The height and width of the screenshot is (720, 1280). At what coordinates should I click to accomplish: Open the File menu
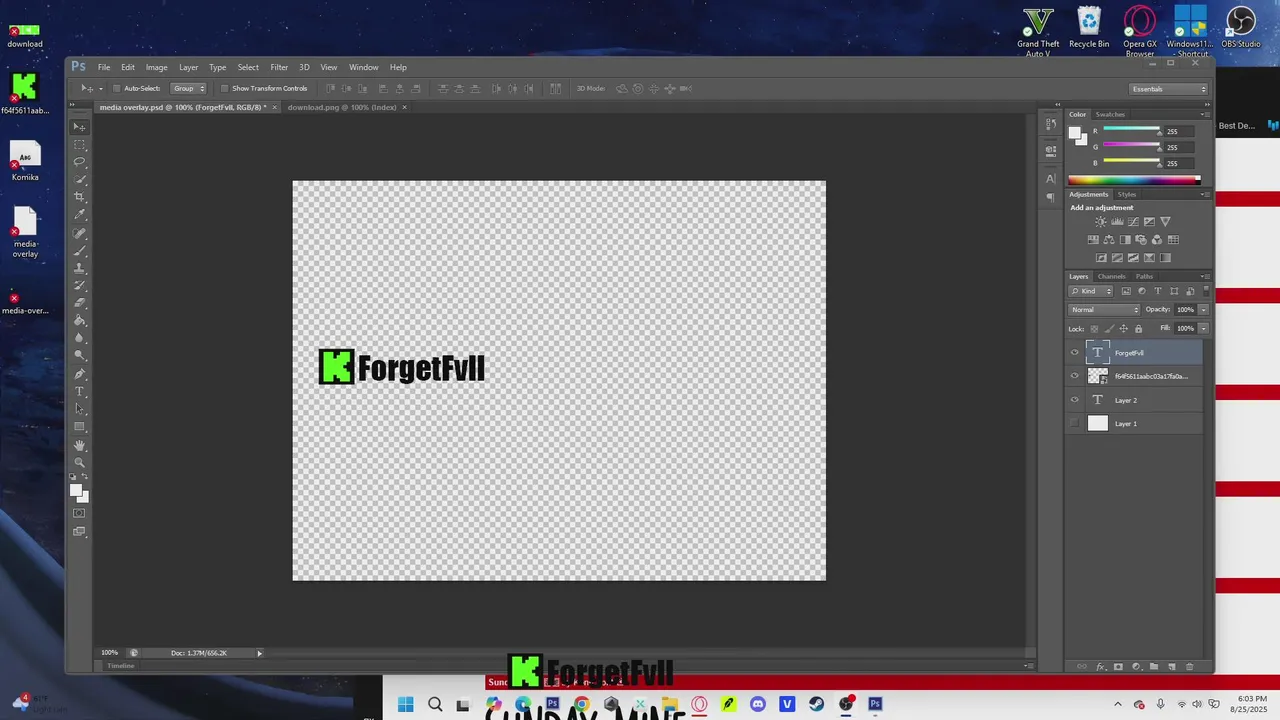point(104,67)
